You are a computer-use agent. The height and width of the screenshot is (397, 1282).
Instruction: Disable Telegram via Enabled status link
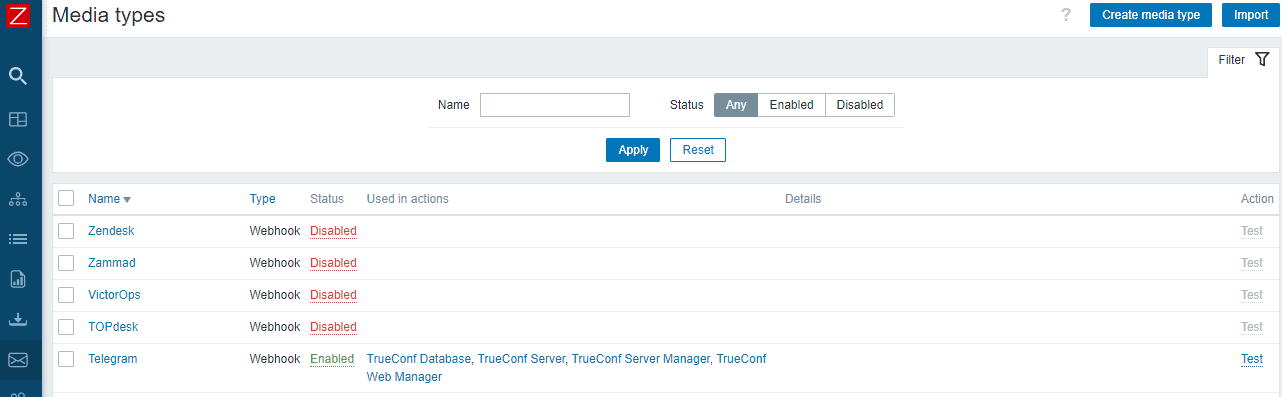pyautogui.click(x=332, y=359)
